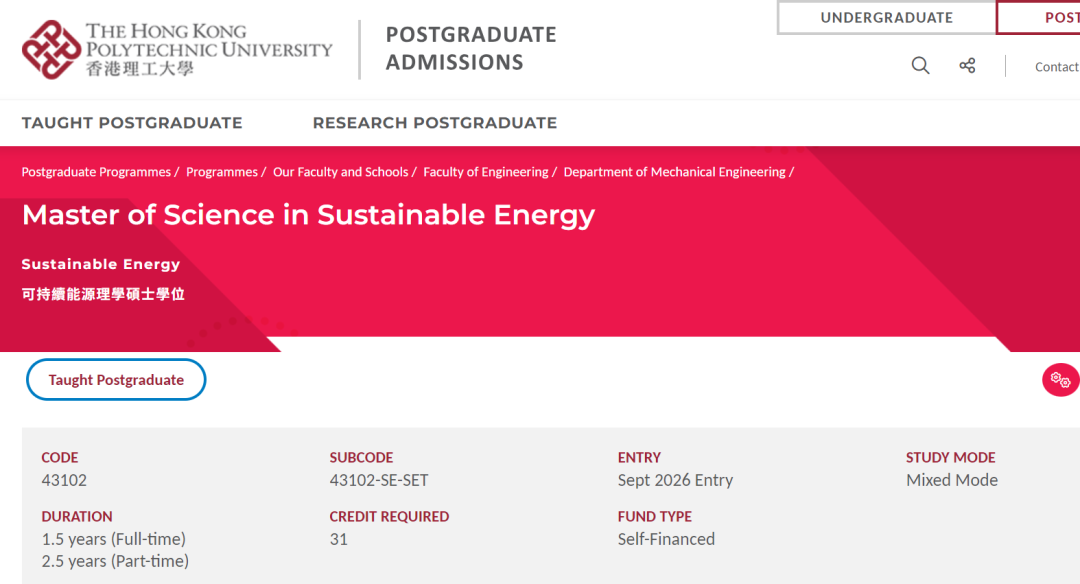Open Department of Mechanical Engineering breadcrumb
Image resolution: width=1080 pixels, height=584 pixels.
pos(674,172)
